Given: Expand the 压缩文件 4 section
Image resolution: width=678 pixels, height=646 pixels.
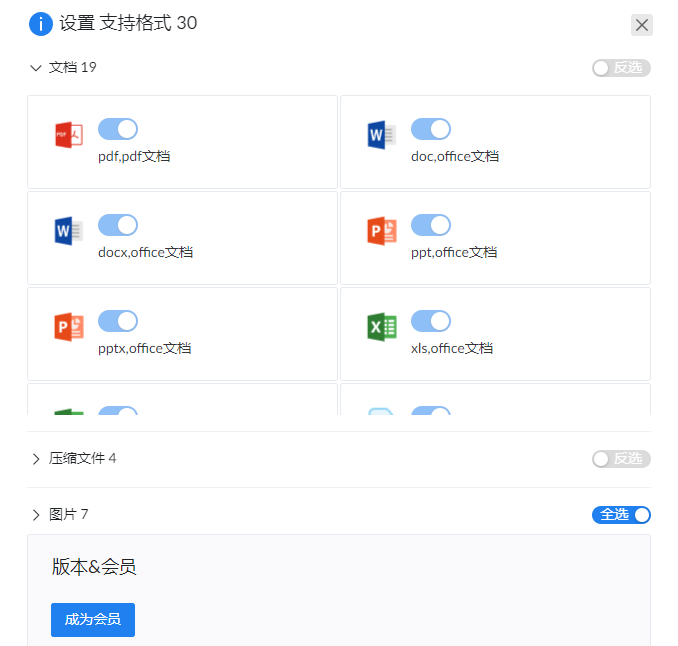Looking at the screenshot, I should click(36, 459).
